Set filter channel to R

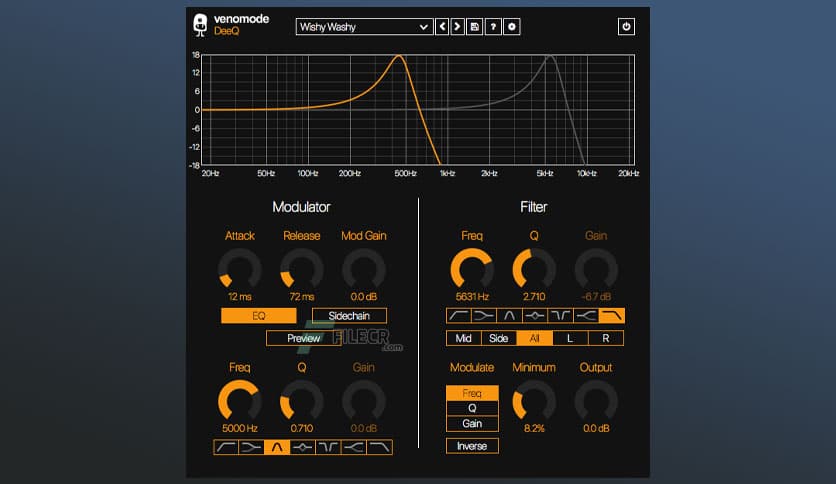point(606,338)
